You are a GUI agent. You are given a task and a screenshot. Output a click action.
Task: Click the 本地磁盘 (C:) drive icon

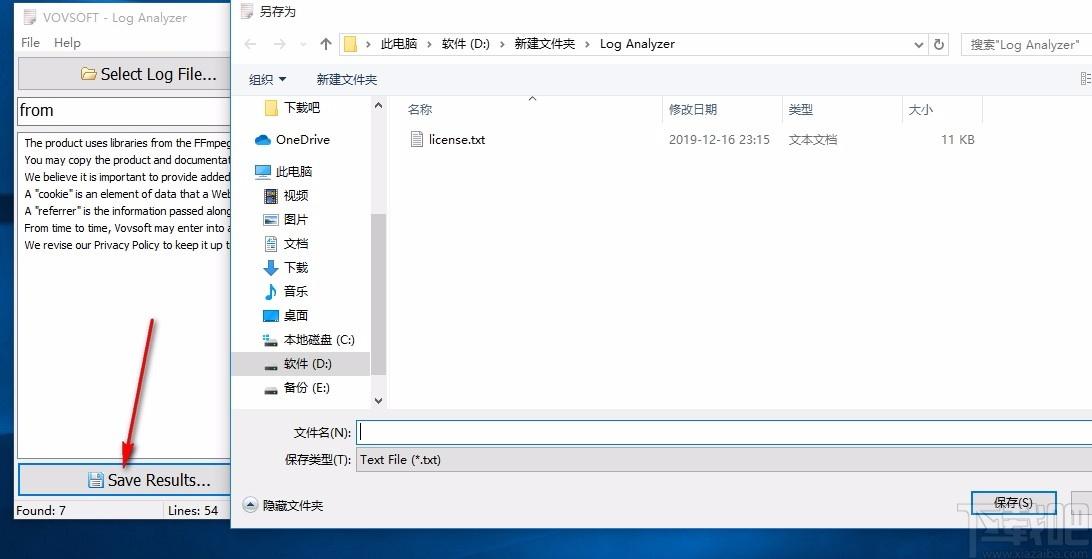270,340
